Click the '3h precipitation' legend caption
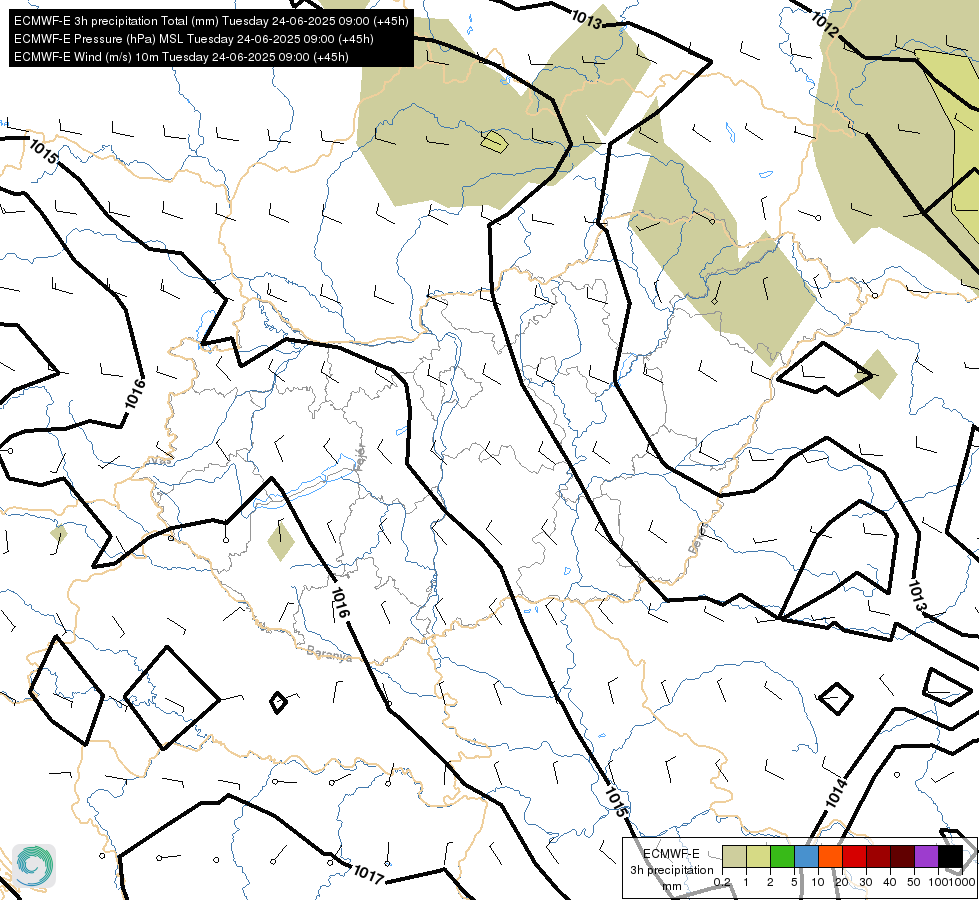The image size is (979, 900). coord(671,870)
